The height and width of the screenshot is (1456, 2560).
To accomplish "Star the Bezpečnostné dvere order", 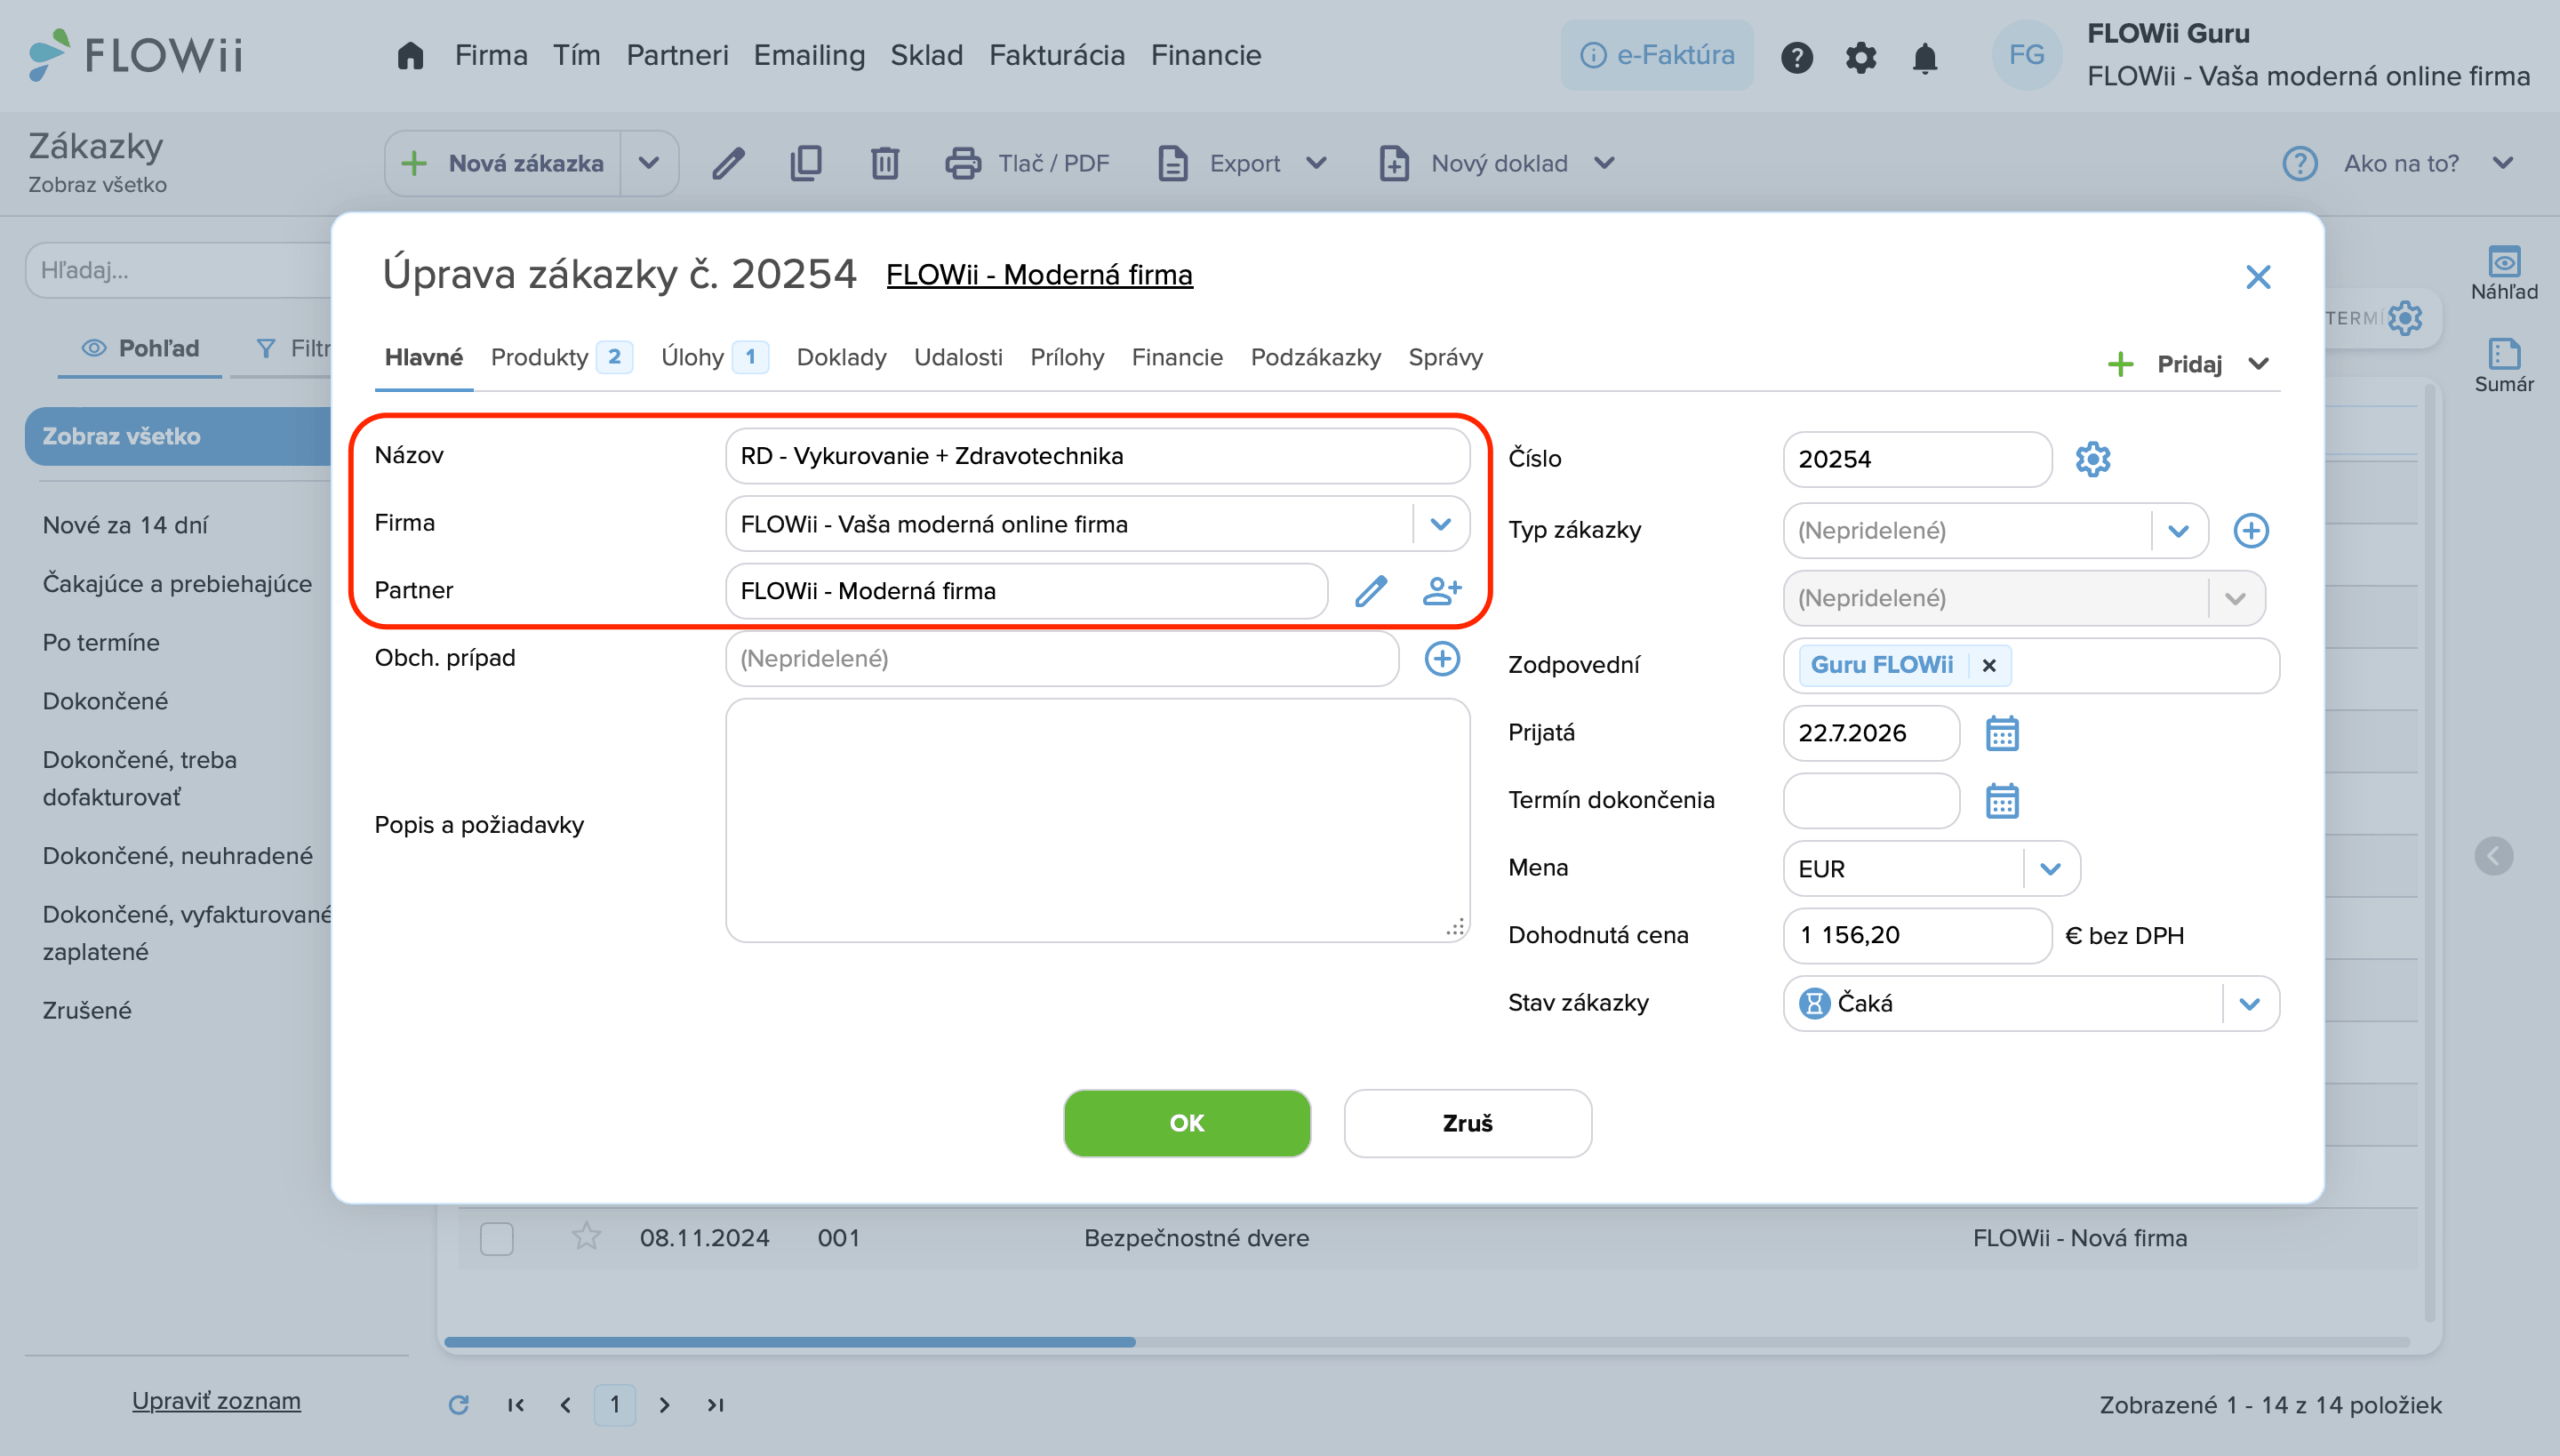I will pyautogui.click(x=586, y=1237).
